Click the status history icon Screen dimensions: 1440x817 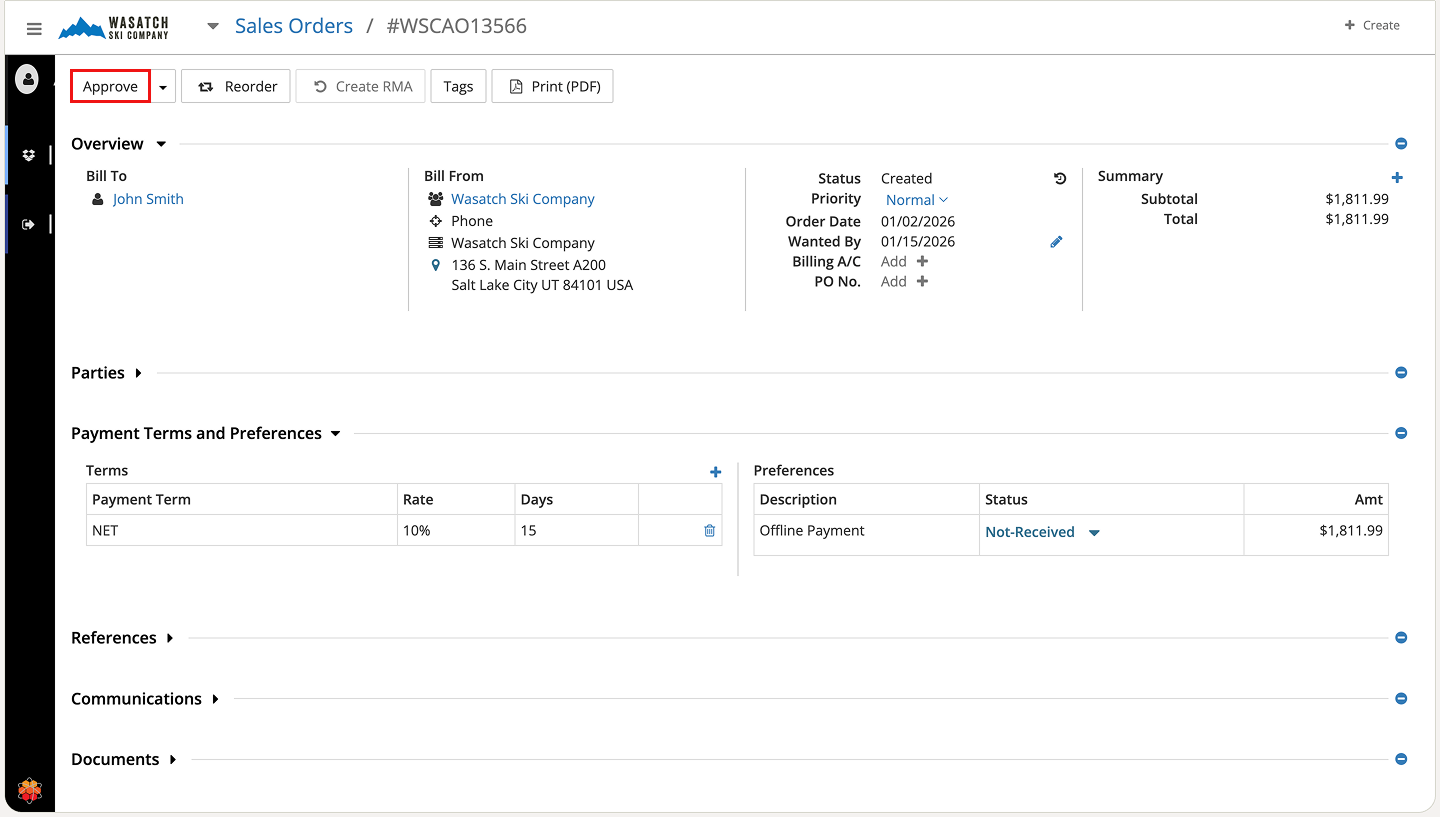point(1060,179)
